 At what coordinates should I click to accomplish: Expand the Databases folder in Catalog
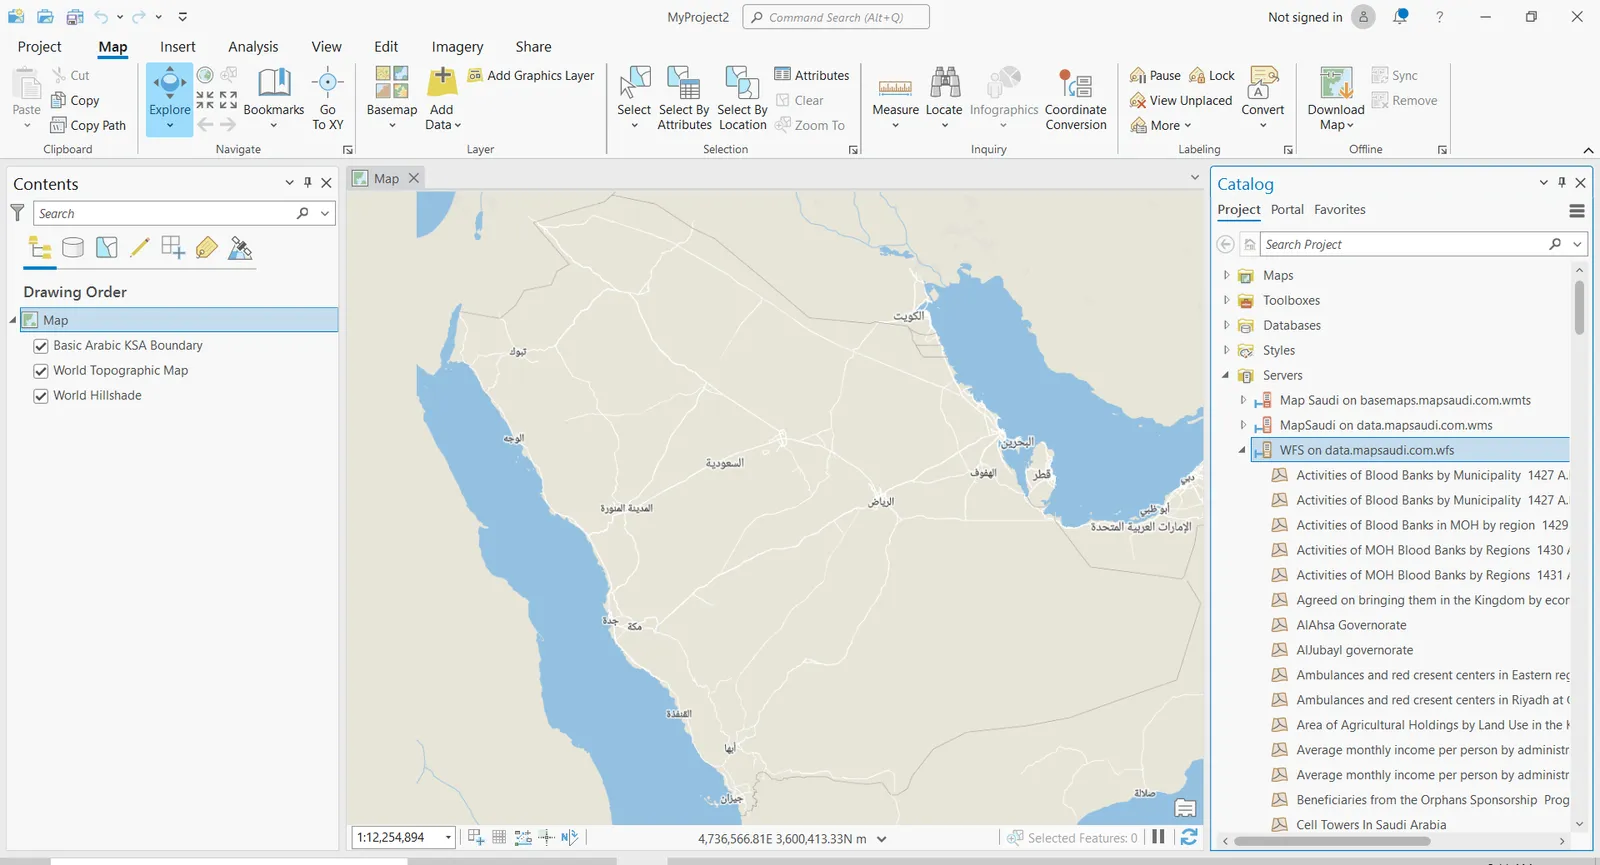[1227, 325]
